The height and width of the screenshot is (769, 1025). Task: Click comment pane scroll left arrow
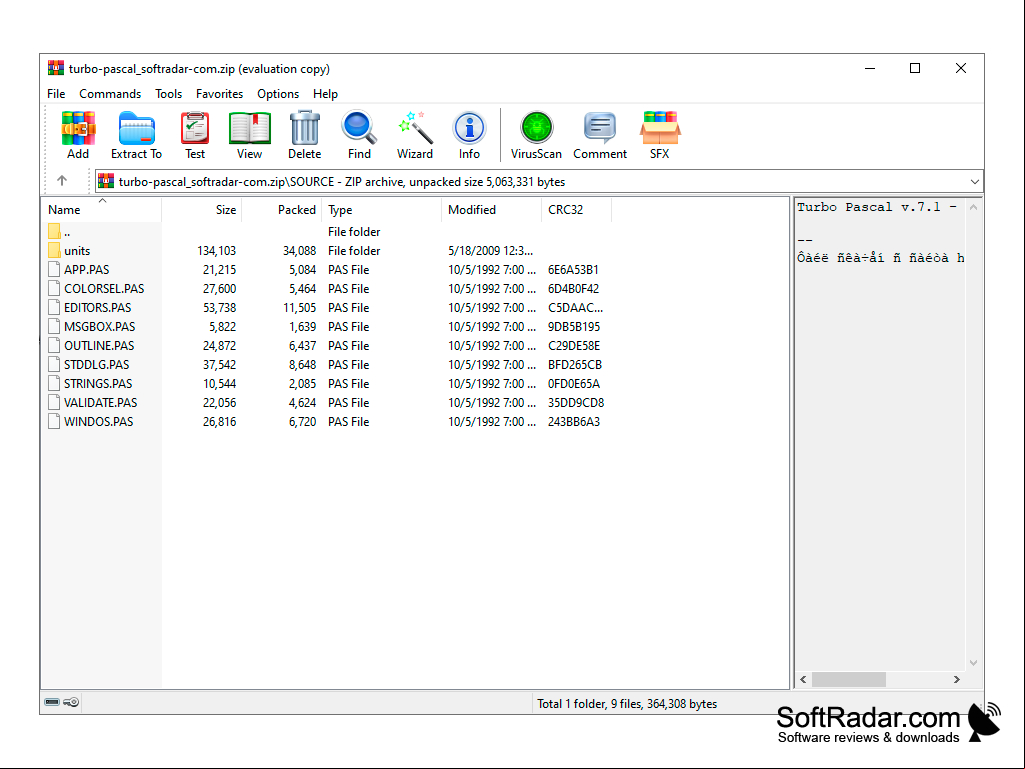[x=803, y=679]
